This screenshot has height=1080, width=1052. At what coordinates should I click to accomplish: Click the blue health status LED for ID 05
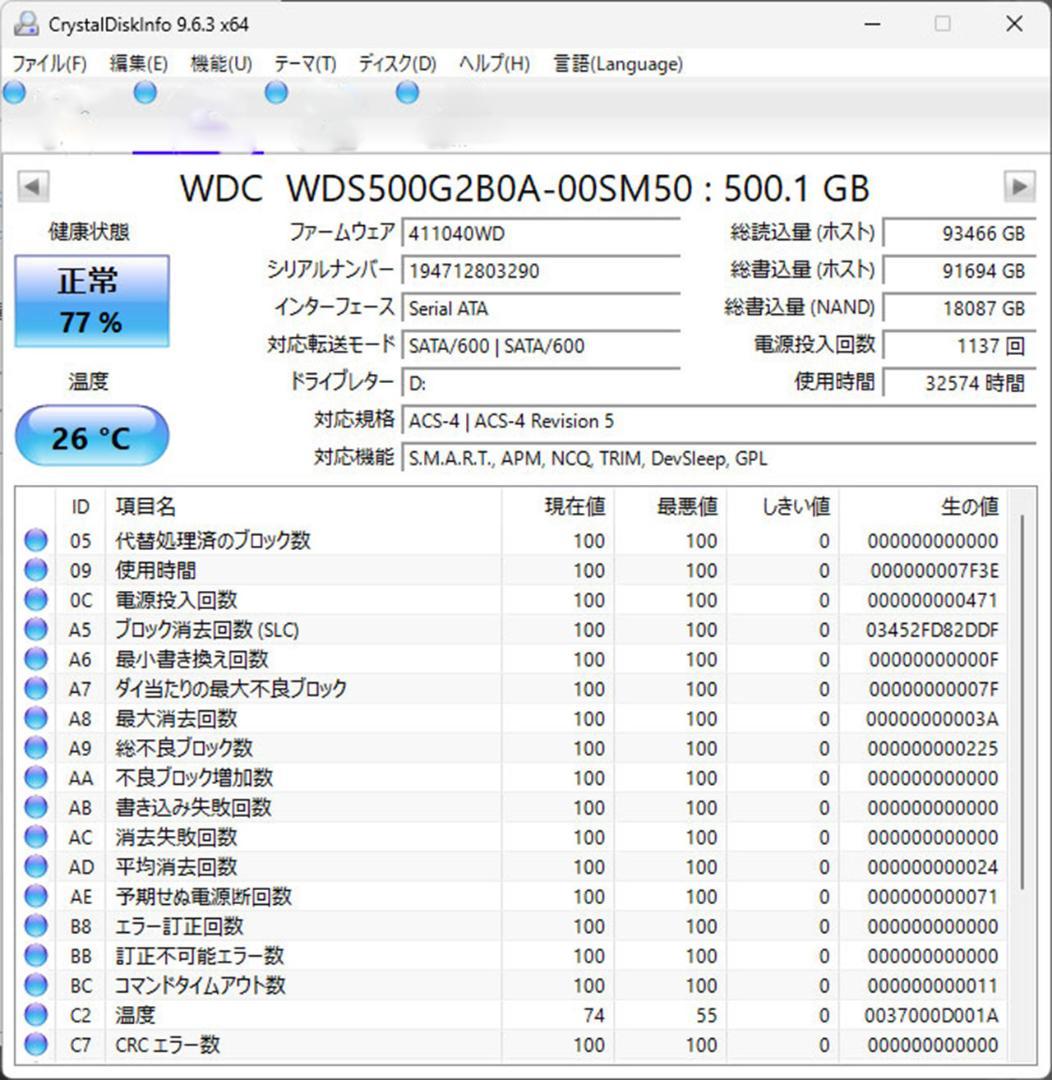coord(35,540)
